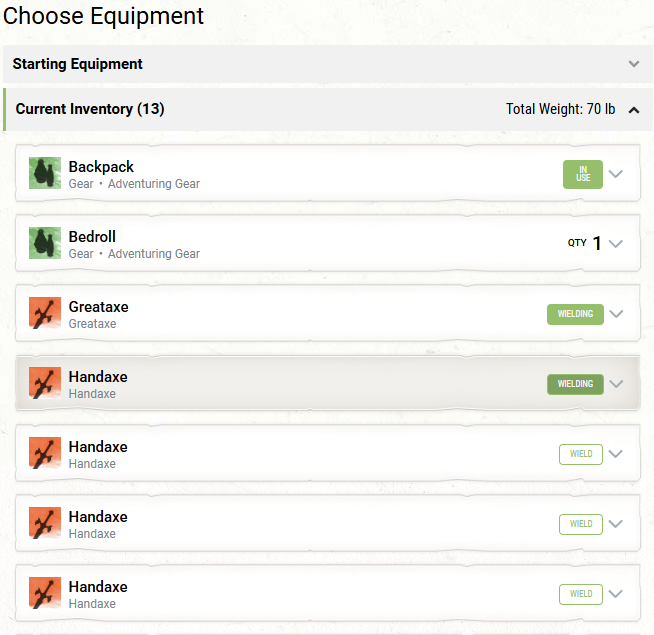Unwield the Greataxe via Wielding toggle
The height and width of the screenshot is (635, 654).
click(575, 314)
